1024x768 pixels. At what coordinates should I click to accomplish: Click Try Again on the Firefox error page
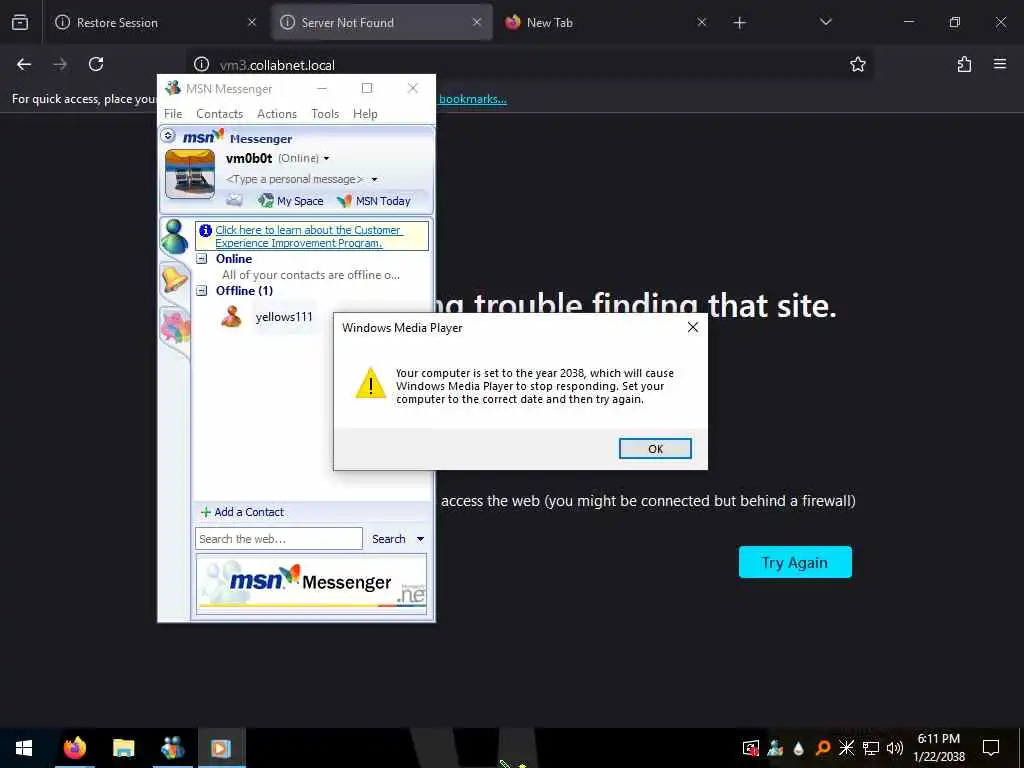tap(795, 562)
